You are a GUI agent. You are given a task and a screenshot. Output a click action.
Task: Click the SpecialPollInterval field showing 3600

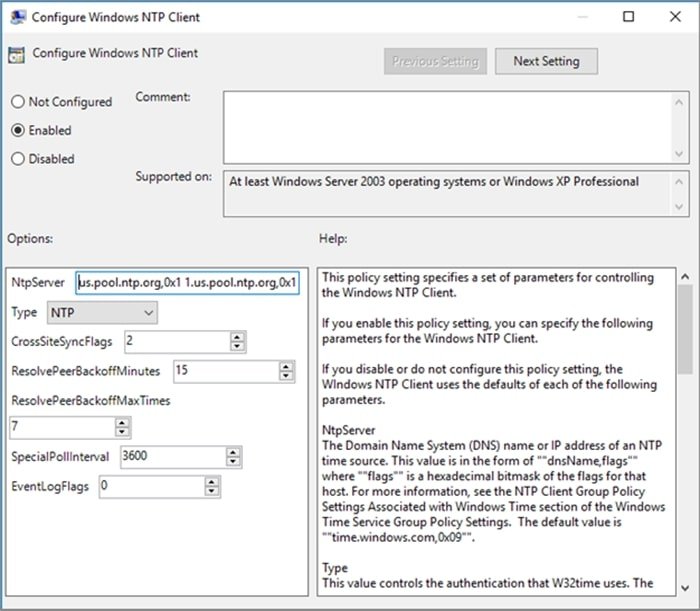pyautogui.click(x=166, y=457)
